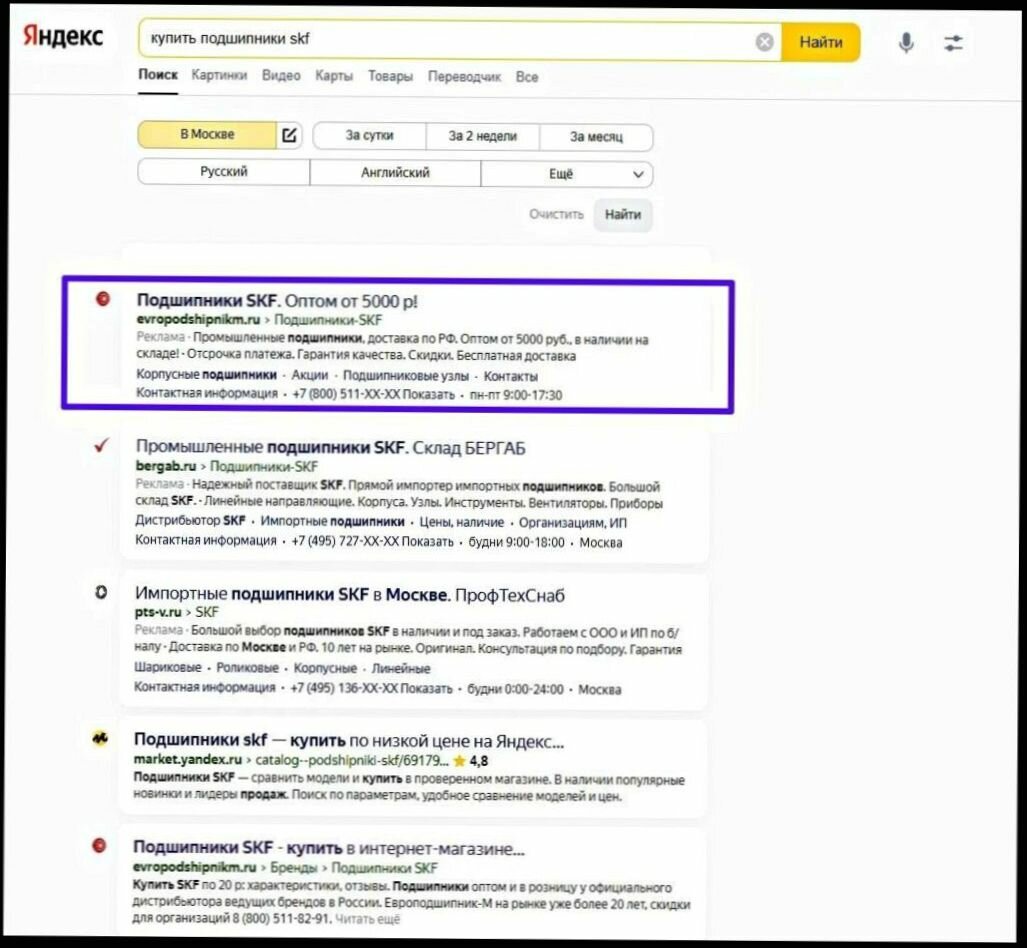Show phone +7 (495) 727-XX-XX

pyautogui.click(x=373, y=541)
